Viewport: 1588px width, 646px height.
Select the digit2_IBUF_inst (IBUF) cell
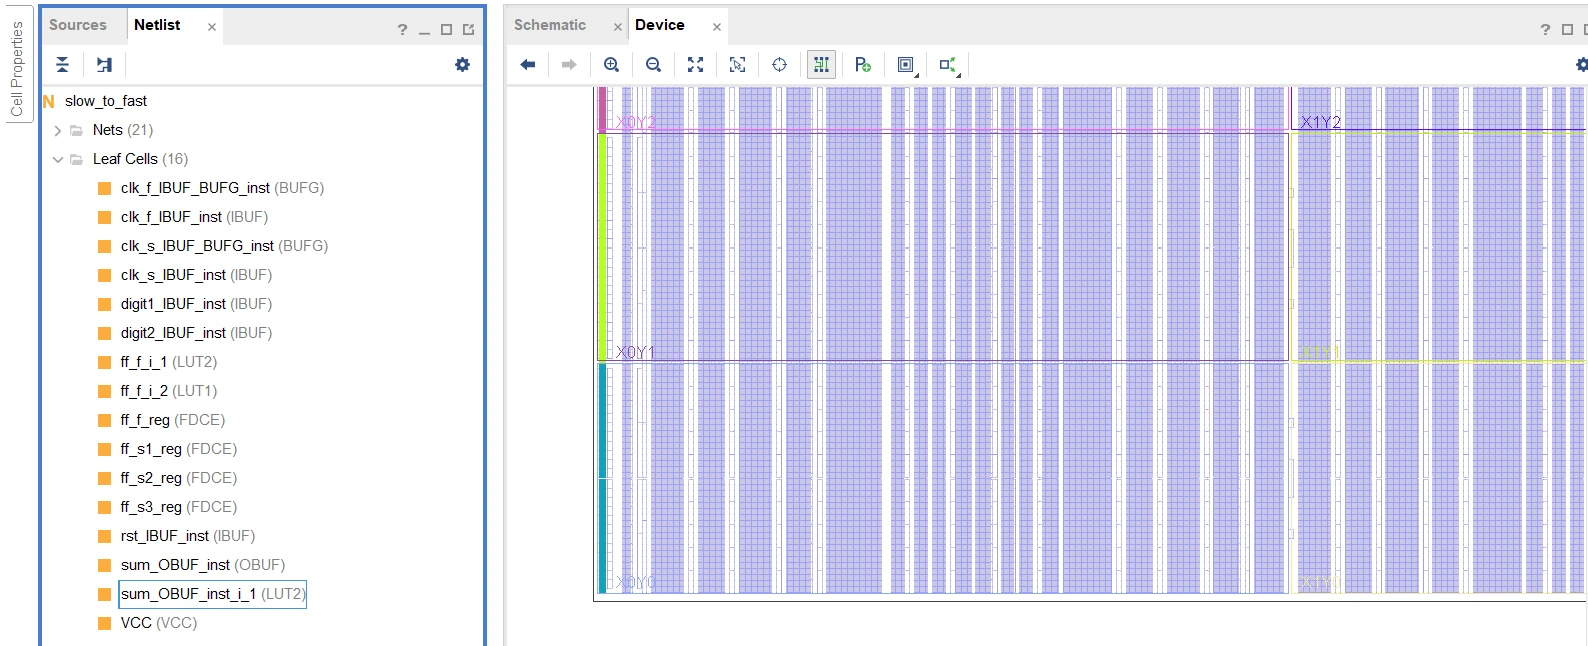point(196,333)
